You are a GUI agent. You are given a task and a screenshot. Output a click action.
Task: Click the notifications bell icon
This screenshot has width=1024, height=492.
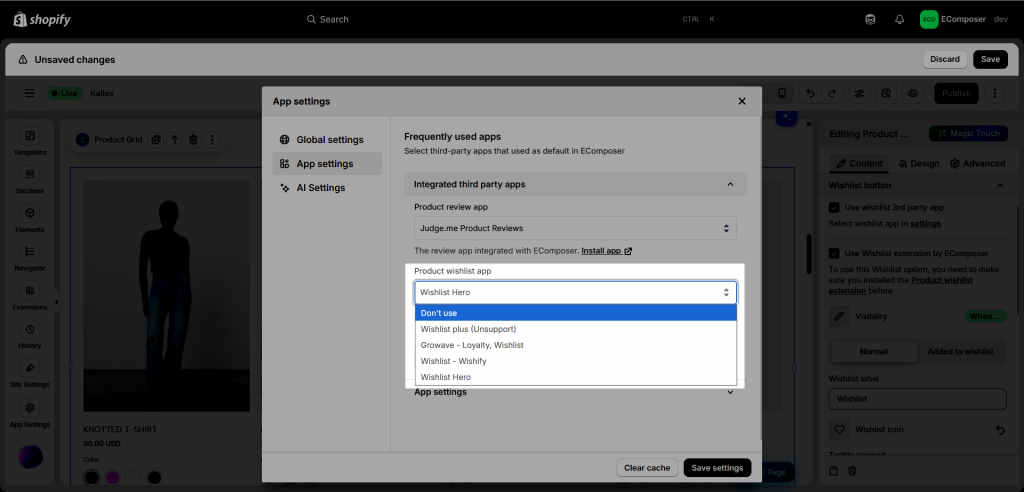pyautogui.click(x=900, y=20)
